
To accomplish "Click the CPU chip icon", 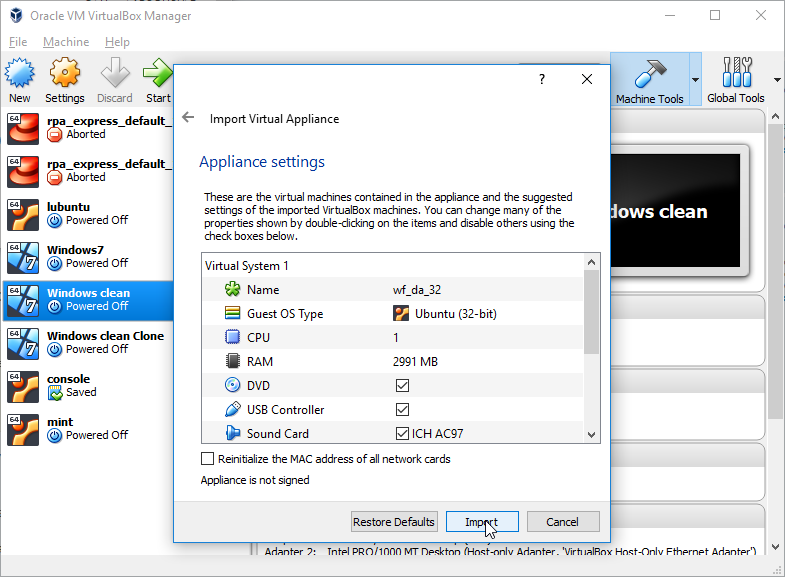I will [232, 337].
